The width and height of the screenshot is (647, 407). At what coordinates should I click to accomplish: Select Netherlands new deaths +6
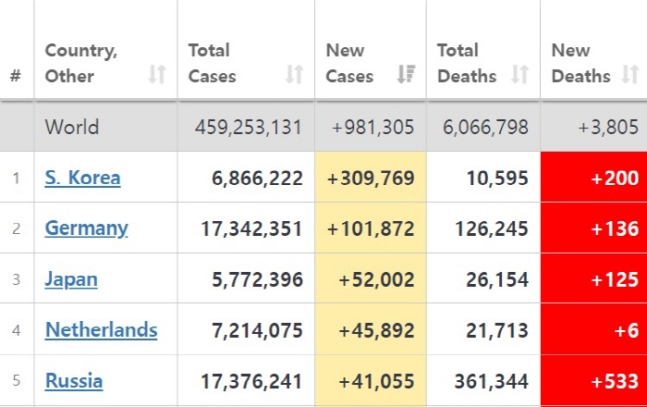[x=626, y=331]
